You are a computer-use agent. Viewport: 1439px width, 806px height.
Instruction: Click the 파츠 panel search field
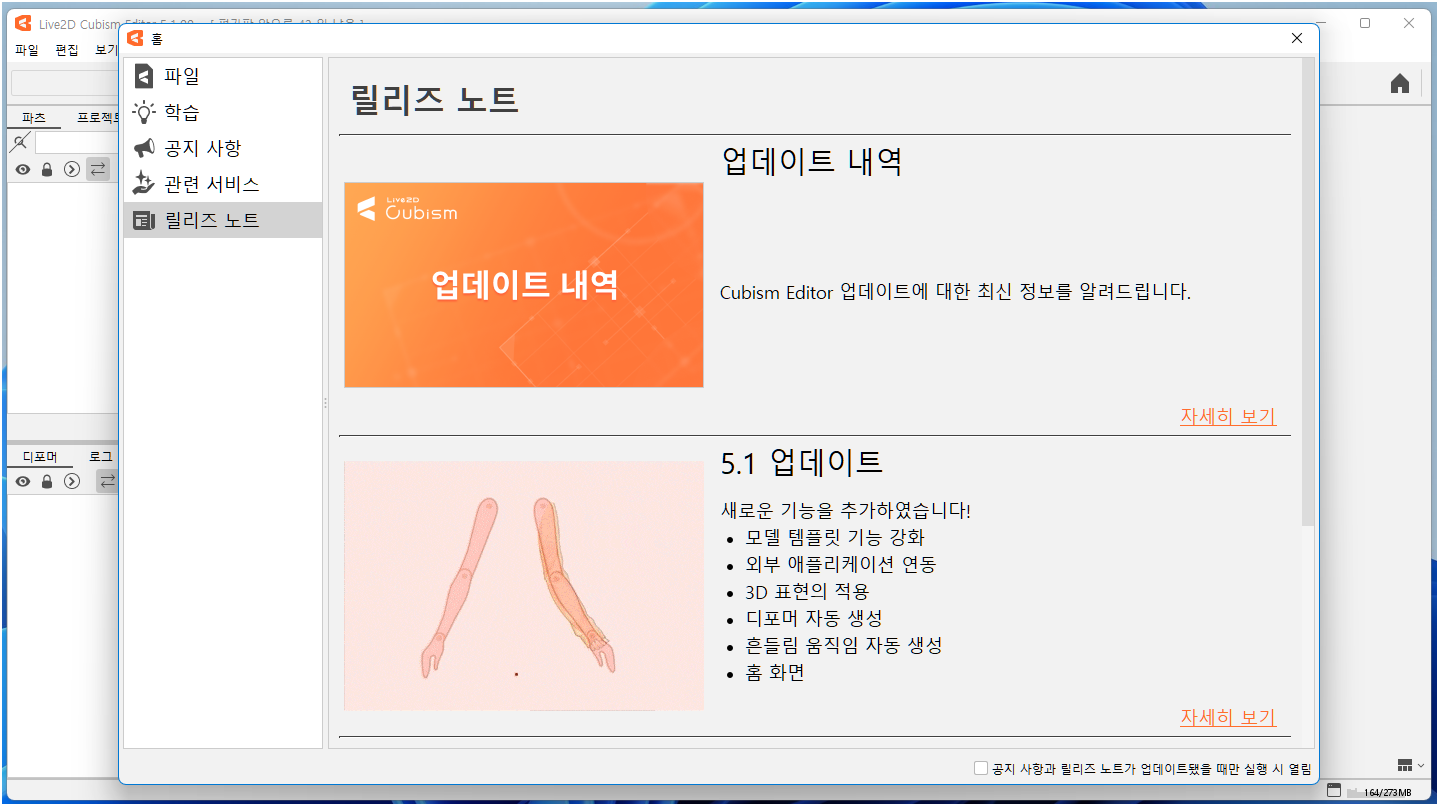click(x=77, y=143)
